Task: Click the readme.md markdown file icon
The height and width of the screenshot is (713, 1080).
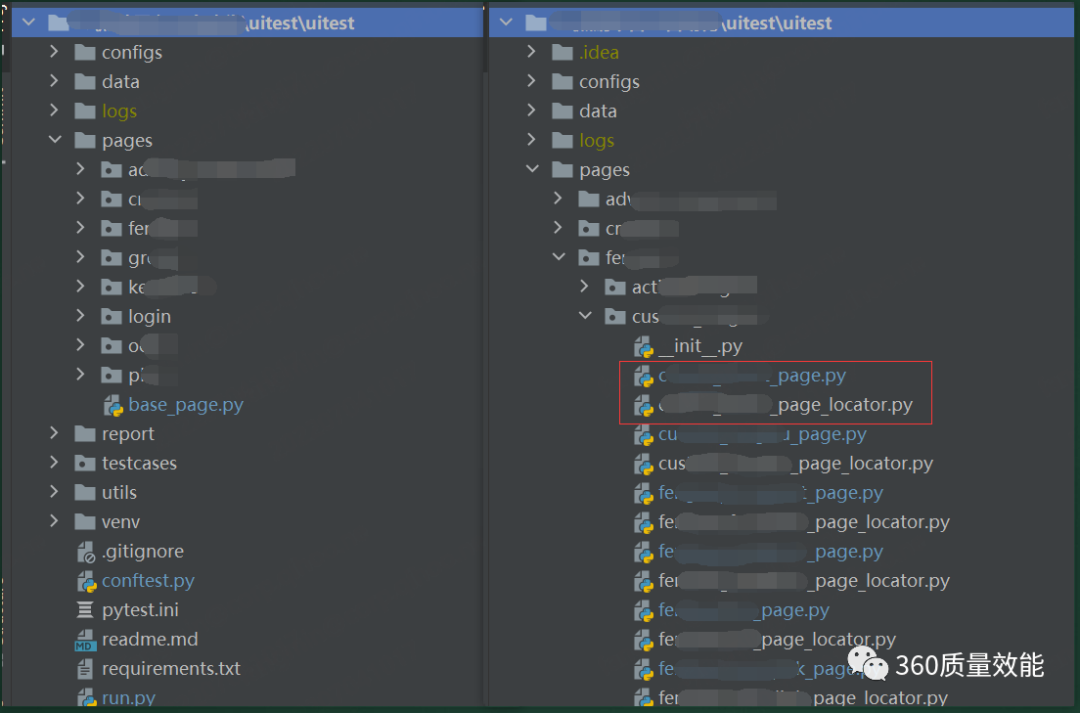Action: (85, 640)
